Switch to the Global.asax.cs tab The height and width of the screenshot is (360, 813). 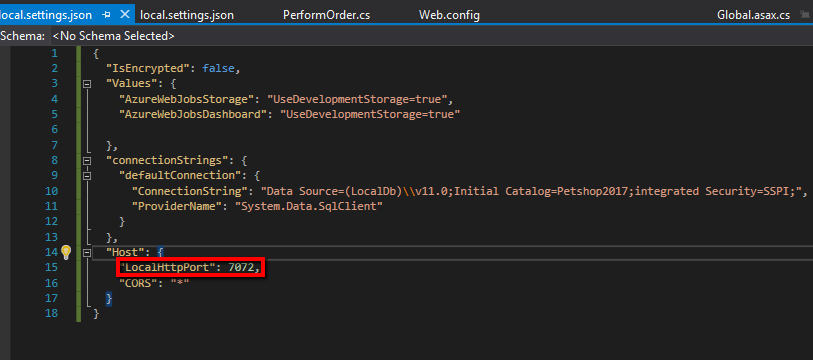(753, 15)
